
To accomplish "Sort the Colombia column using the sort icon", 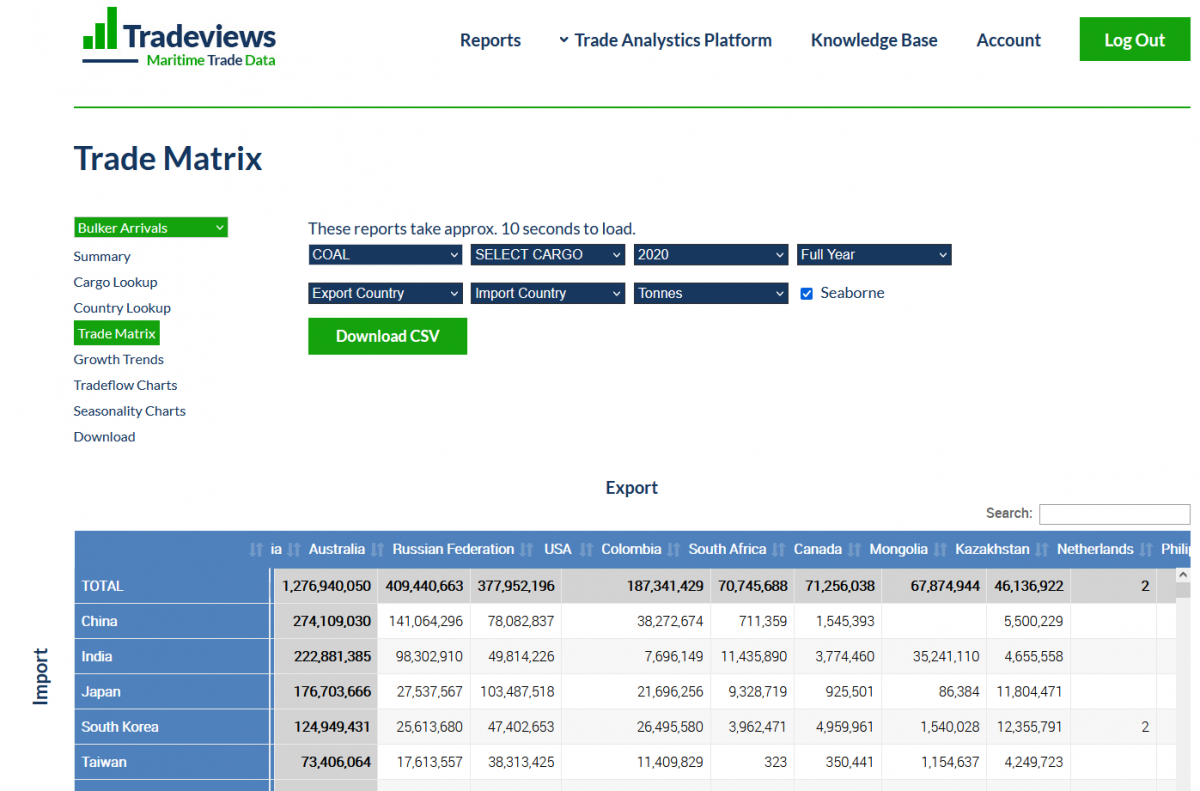I will tap(675, 549).
